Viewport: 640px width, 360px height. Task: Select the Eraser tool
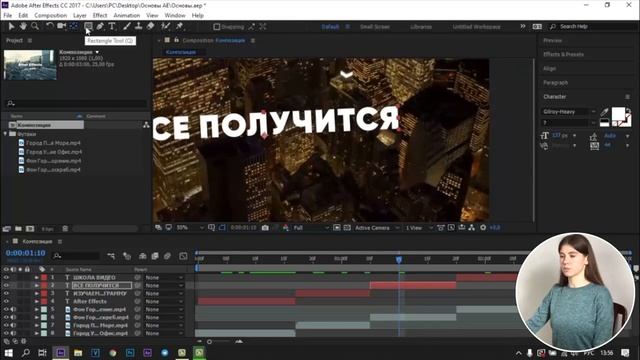click(x=151, y=26)
